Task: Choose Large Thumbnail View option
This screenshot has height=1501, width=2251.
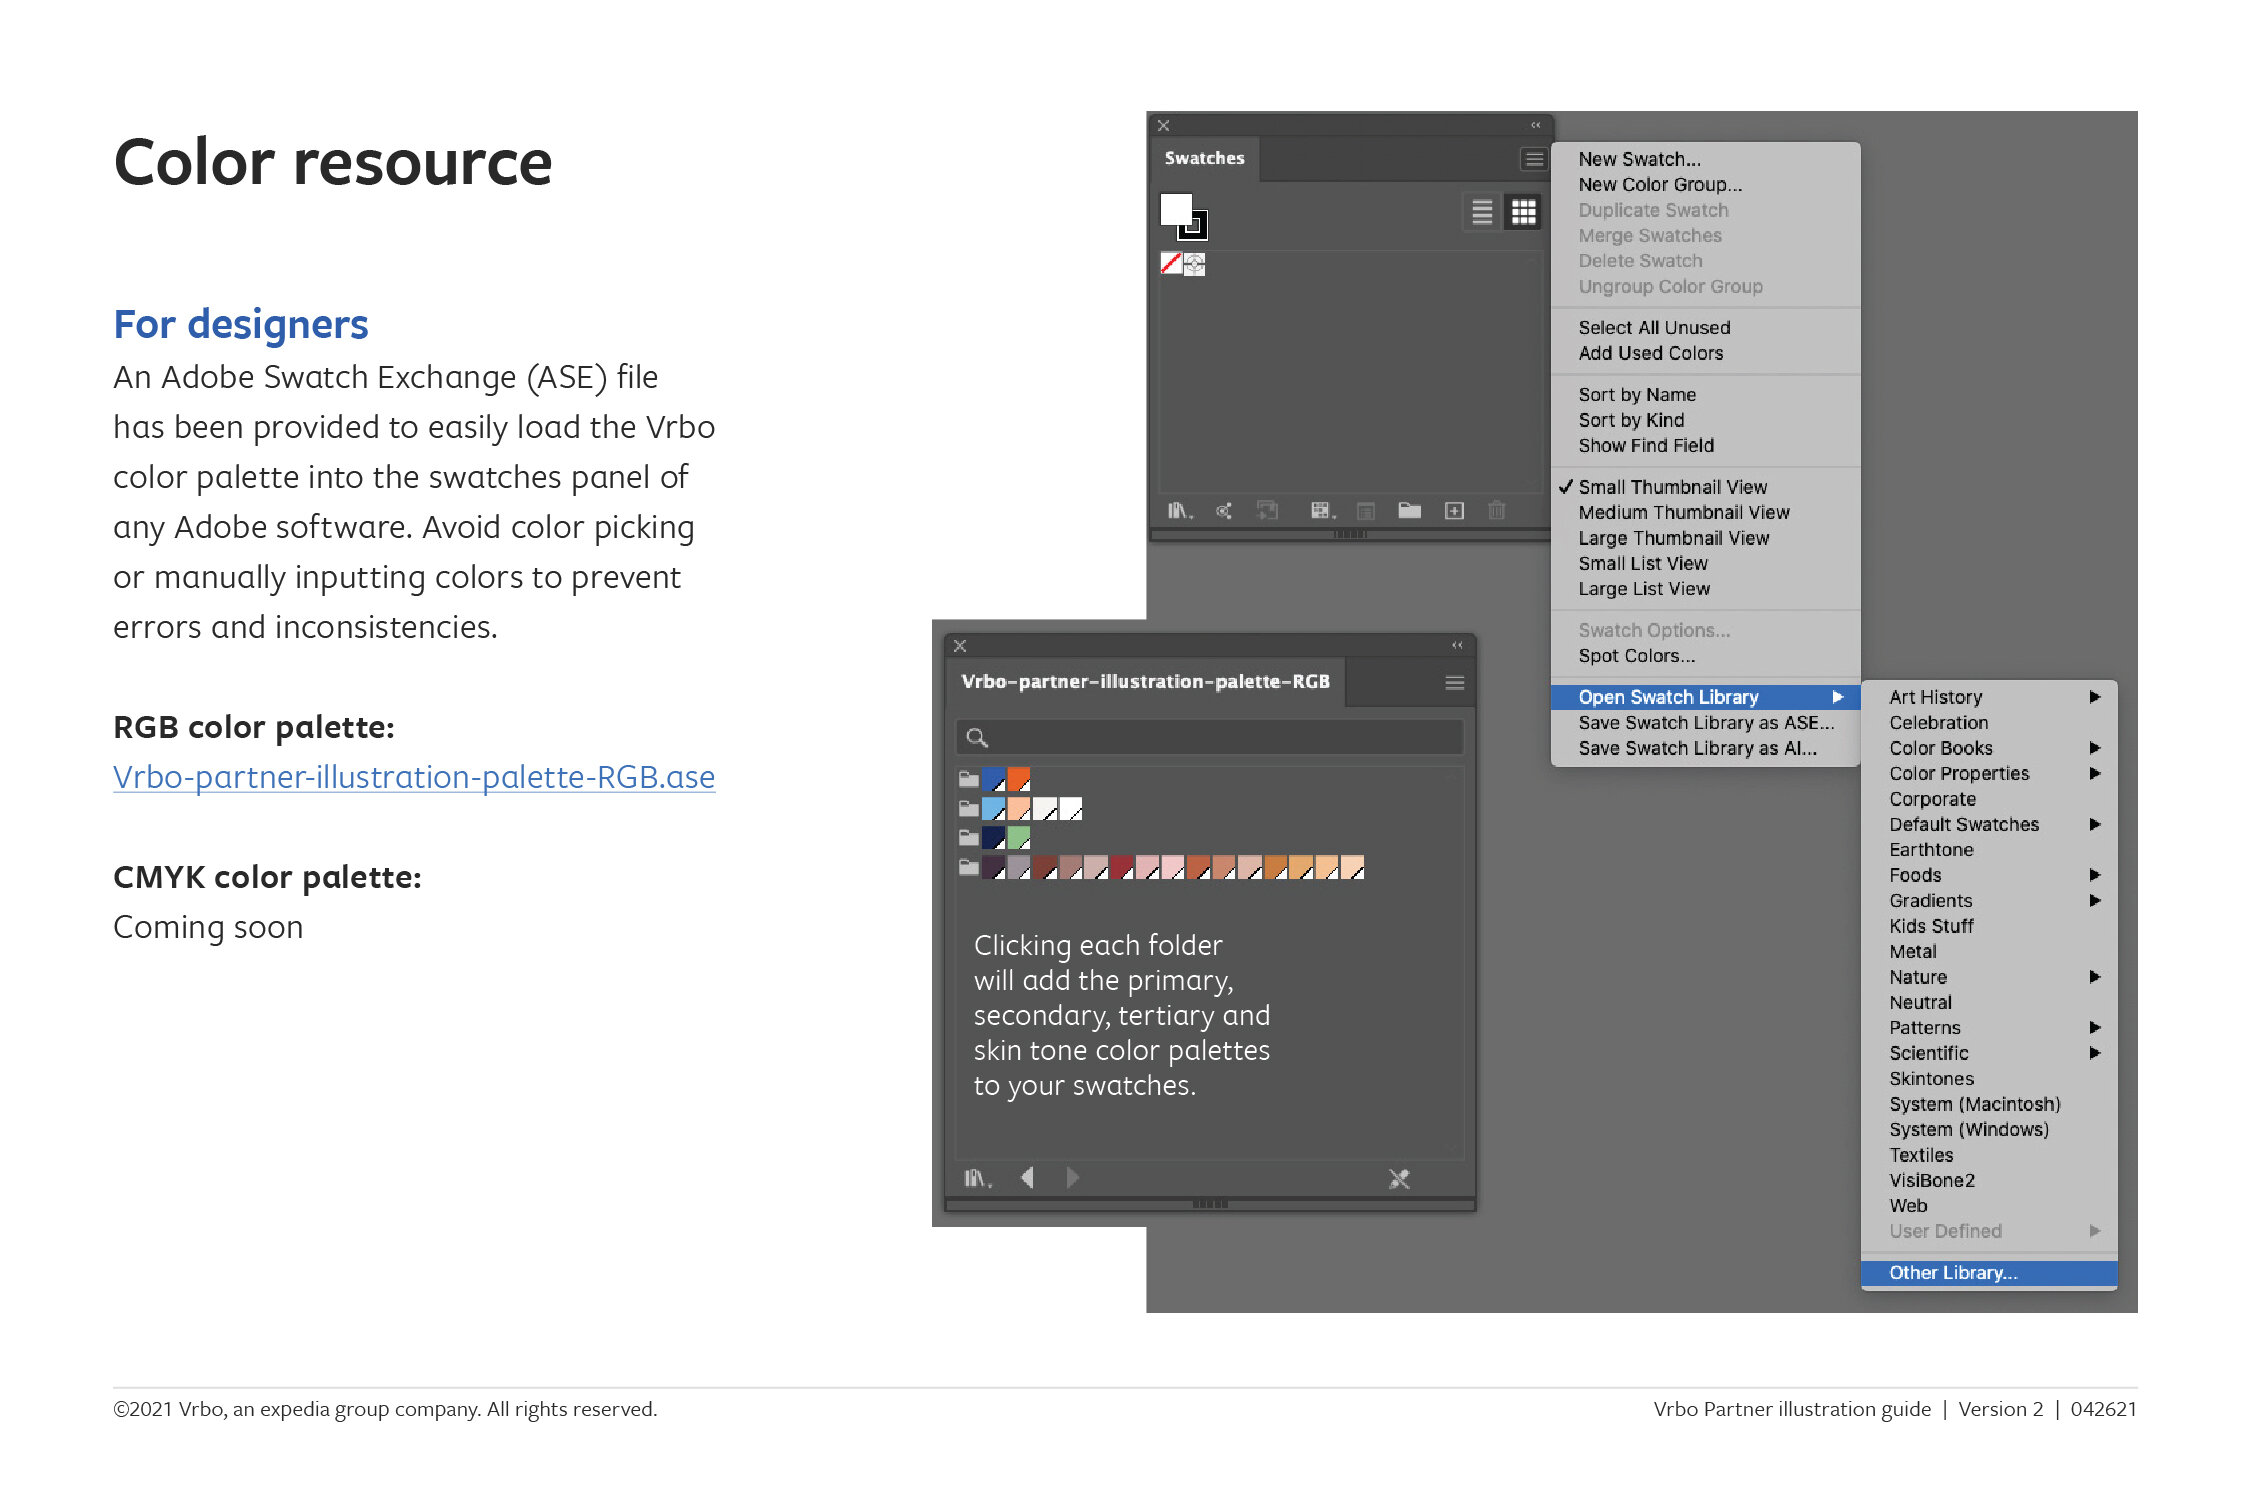Action: click(x=1674, y=538)
